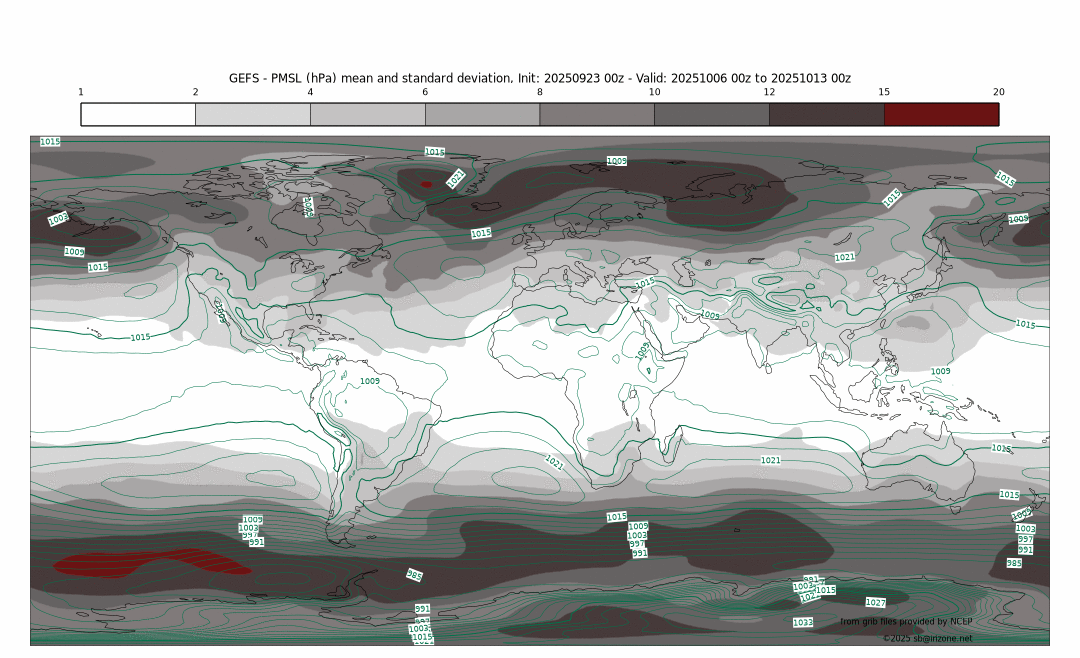
Task: Click the red hatched area in South Pacific
Action: 150,565
